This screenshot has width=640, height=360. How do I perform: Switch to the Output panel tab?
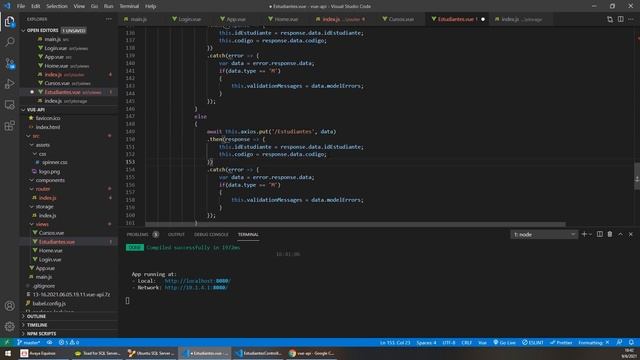click(x=176, y=234)
